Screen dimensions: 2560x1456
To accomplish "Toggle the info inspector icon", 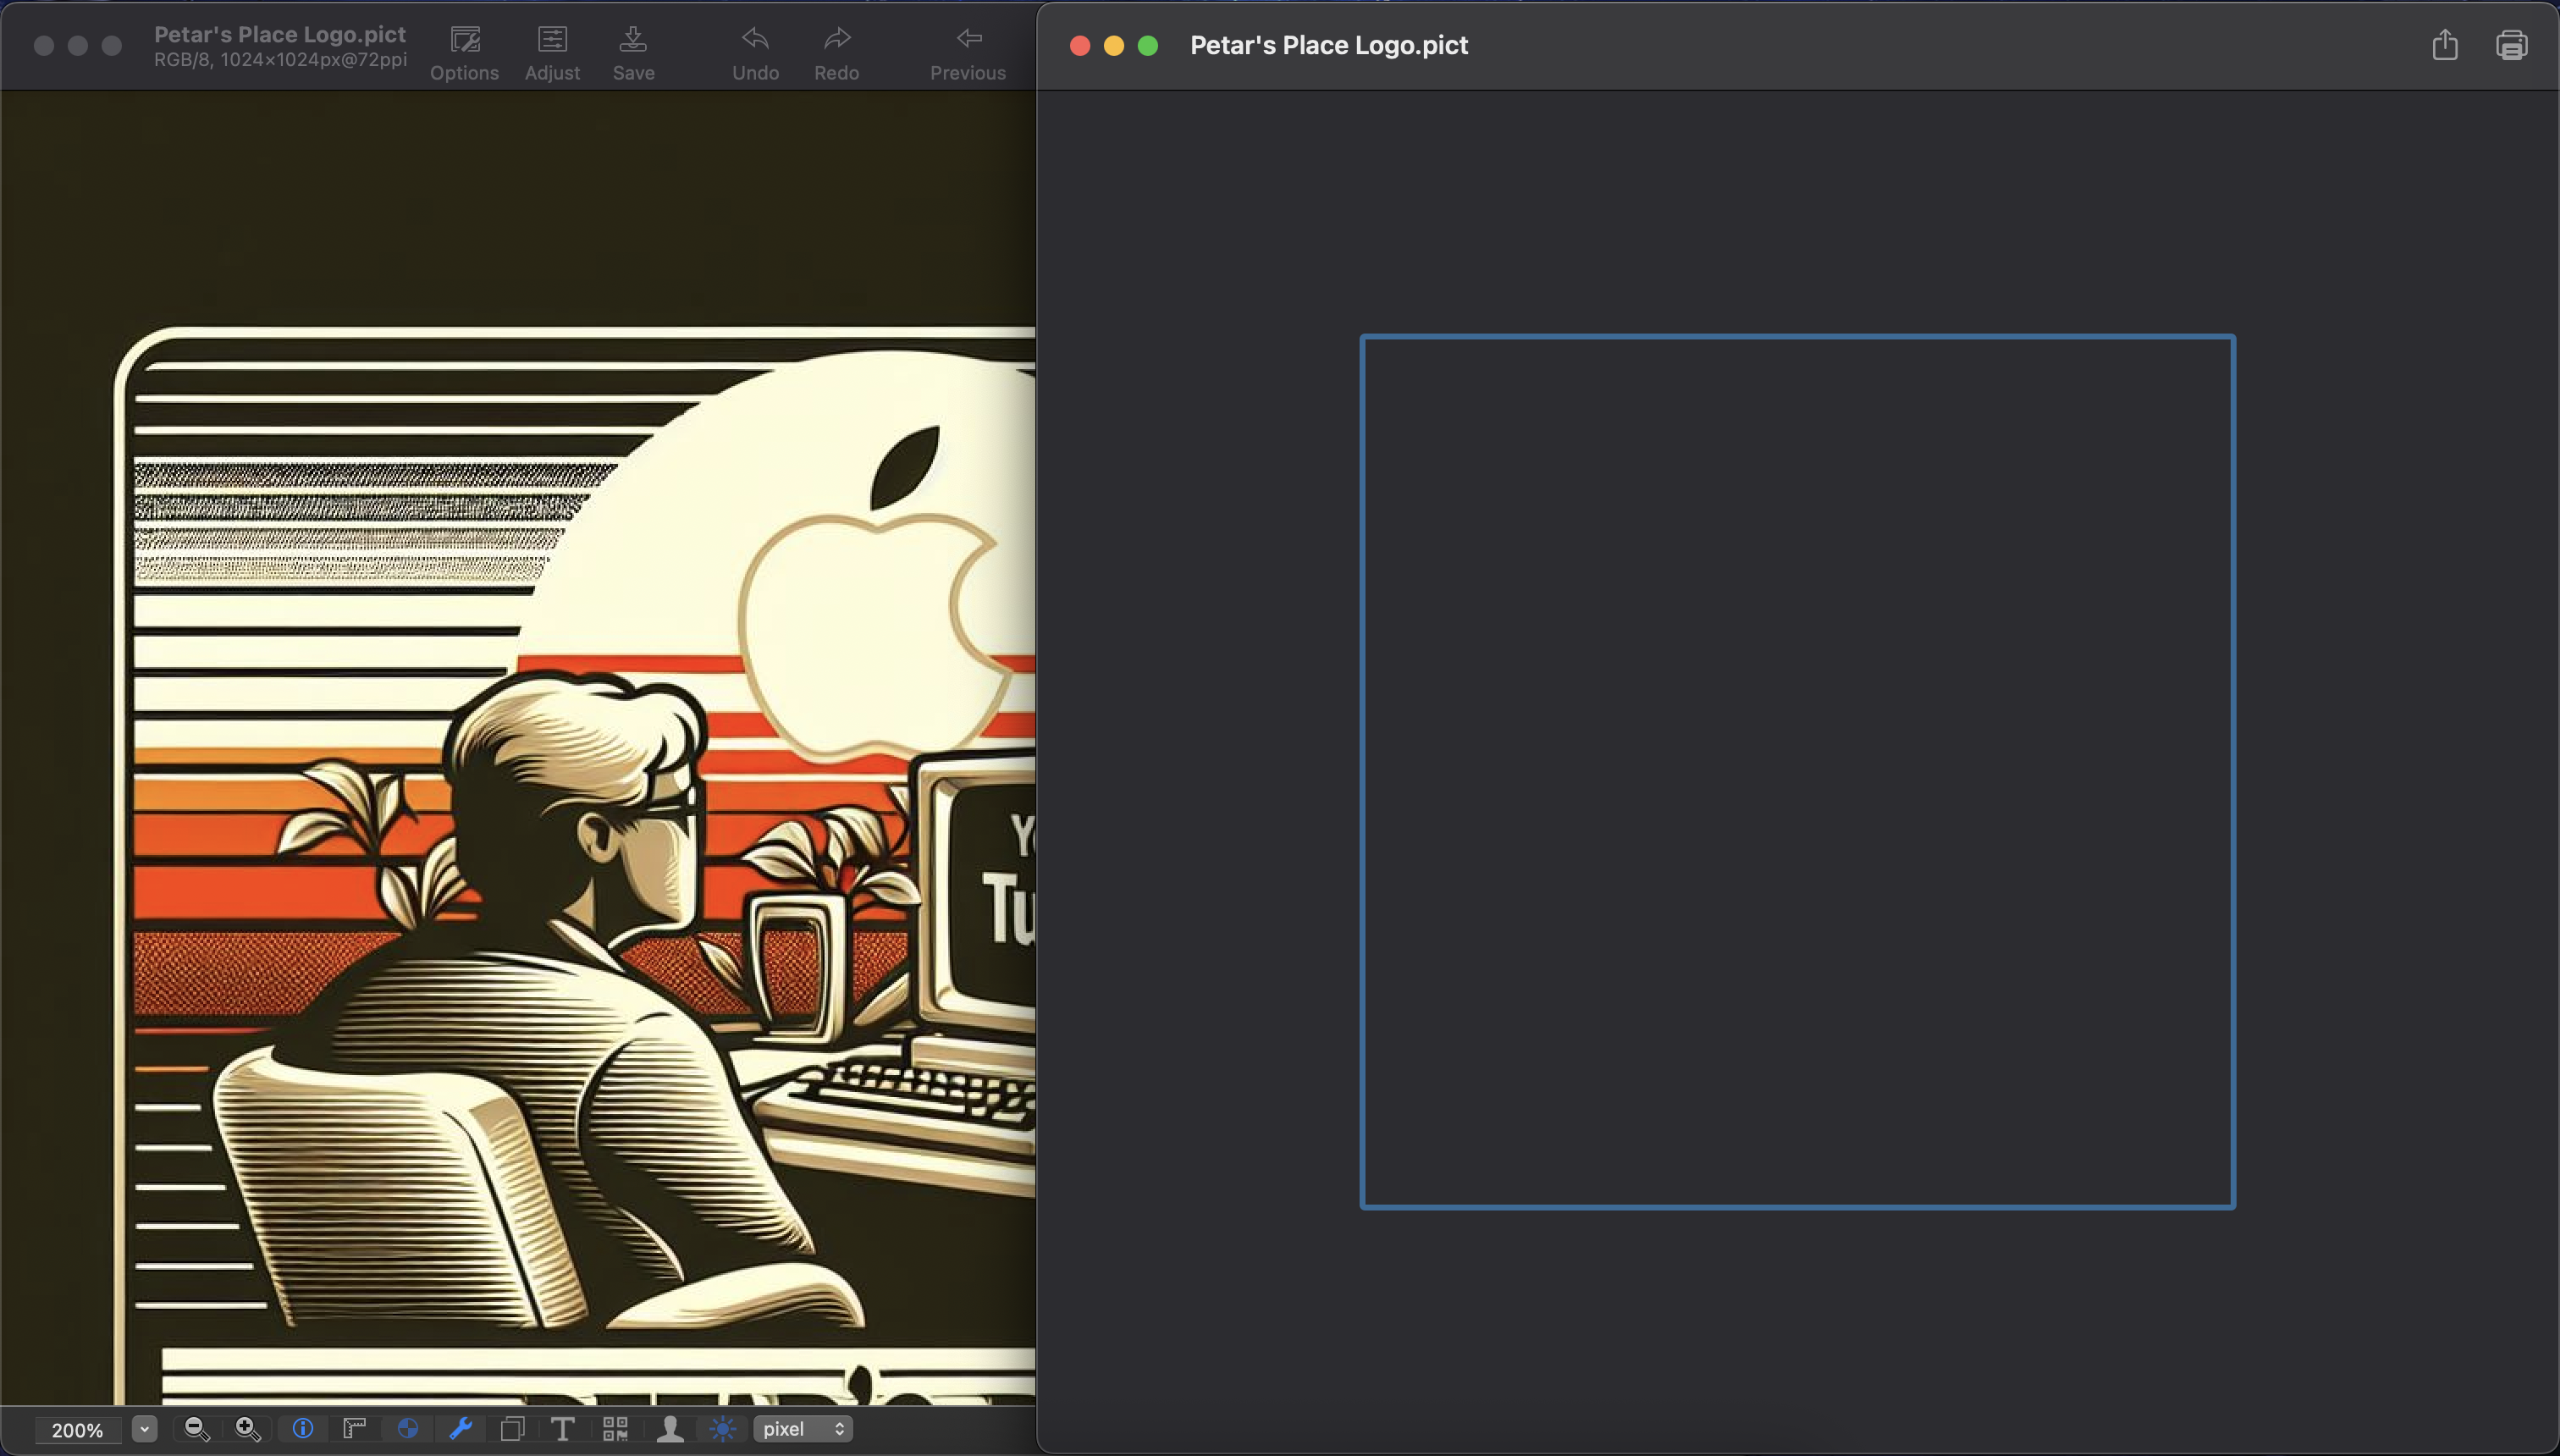I will 302,1429.
